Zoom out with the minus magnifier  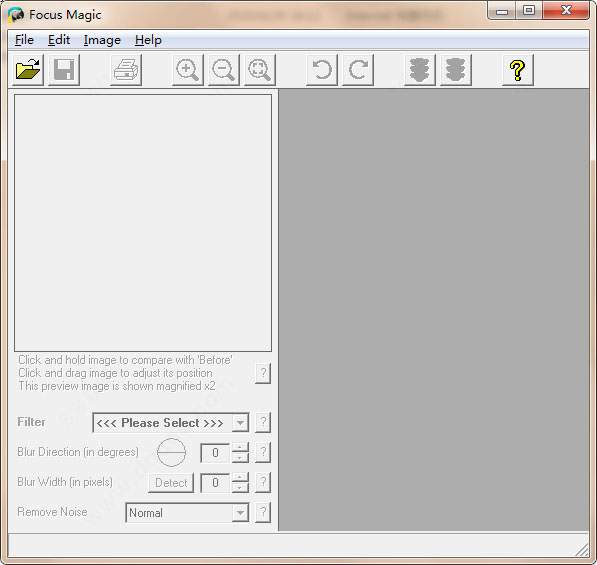[223, 70]
